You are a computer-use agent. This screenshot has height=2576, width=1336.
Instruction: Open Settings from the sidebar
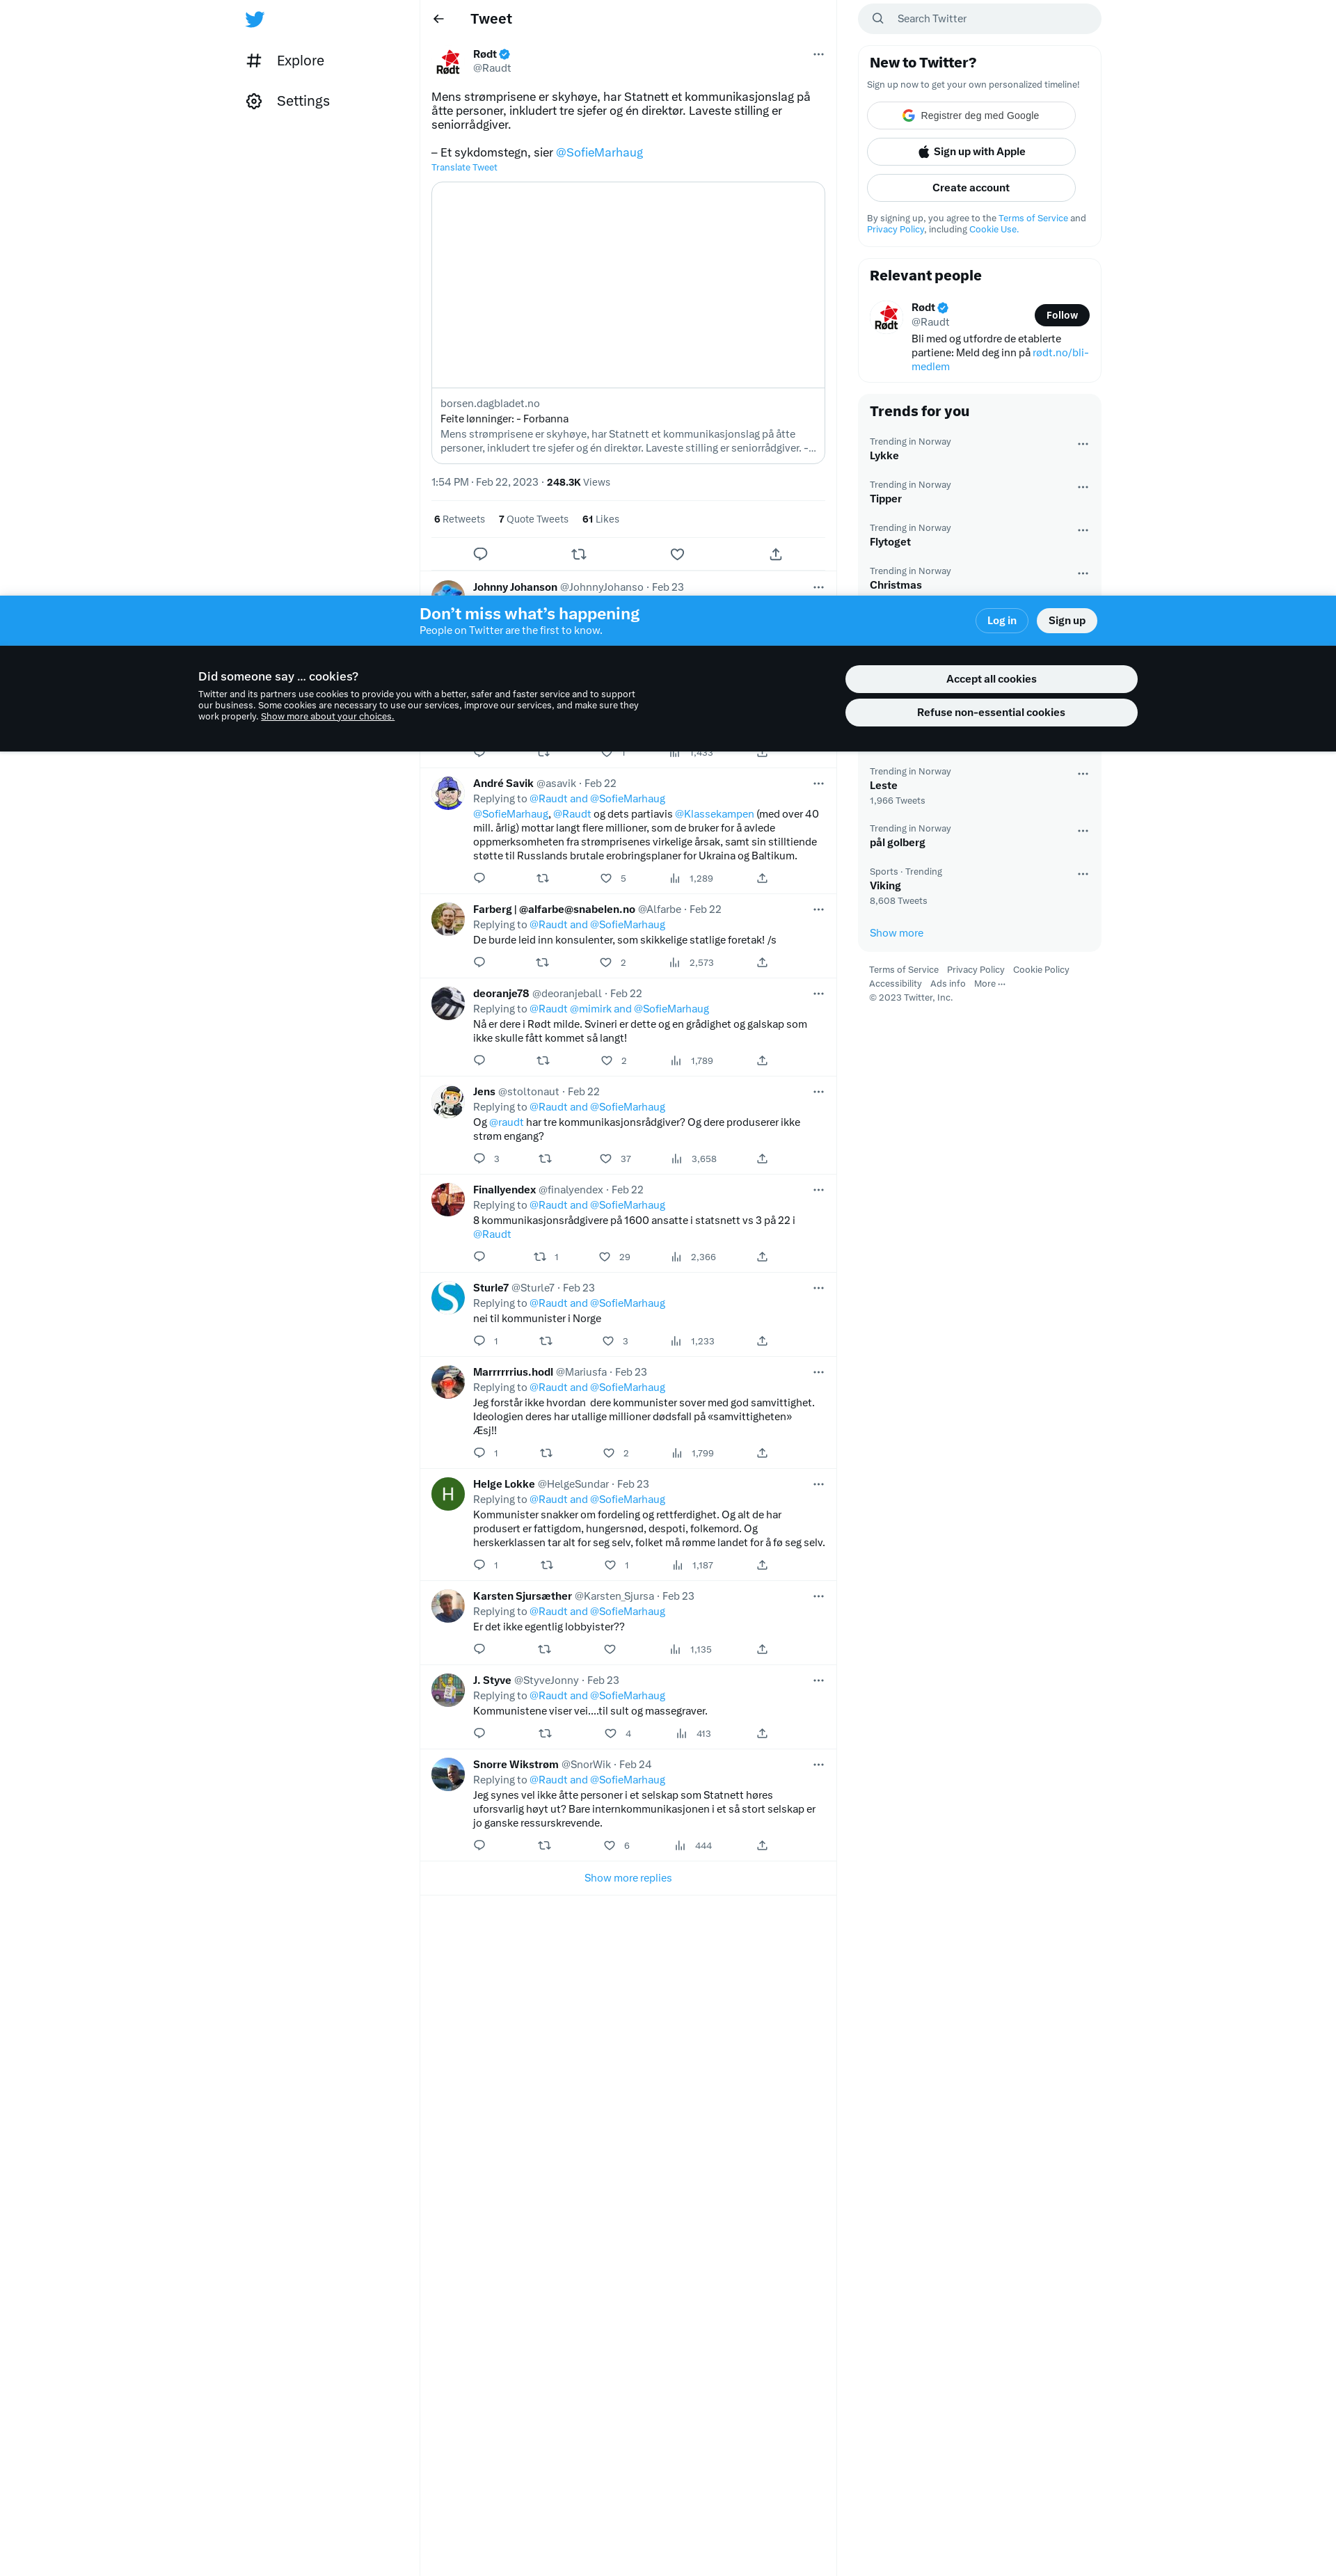click(x=288, y=101)
